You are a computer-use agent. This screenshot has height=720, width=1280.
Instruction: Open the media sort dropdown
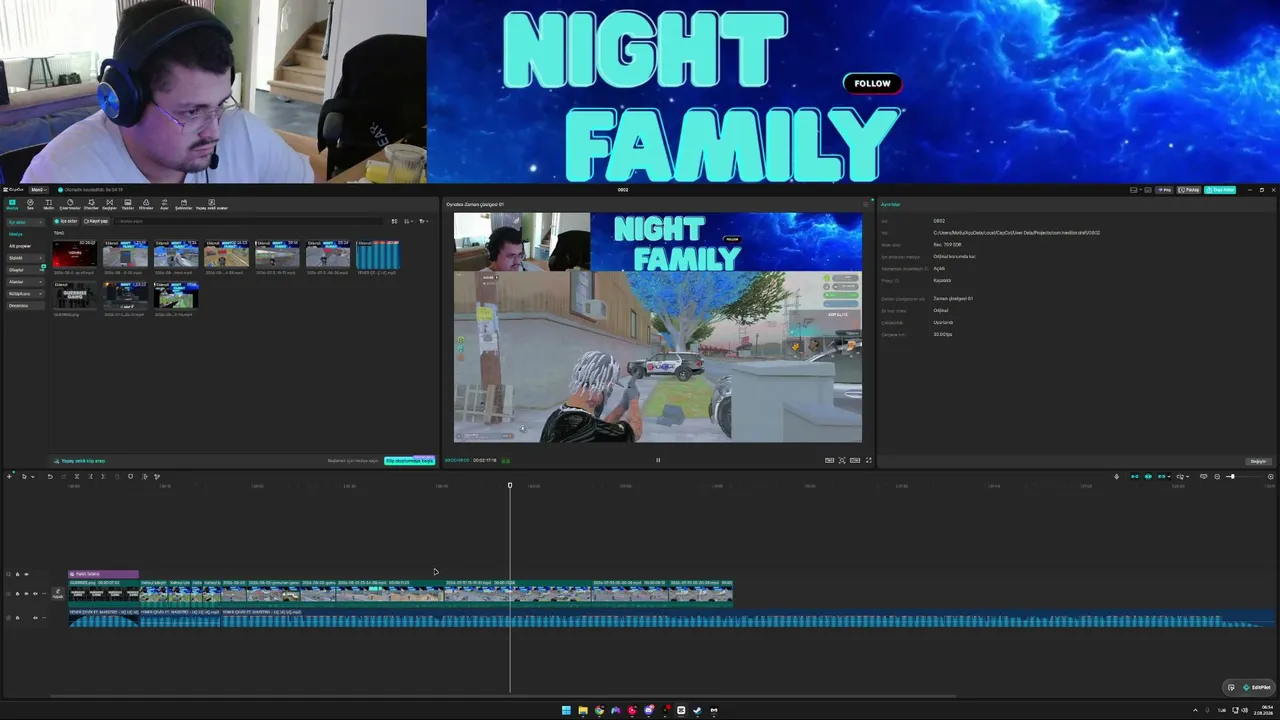tap(408, 221)
